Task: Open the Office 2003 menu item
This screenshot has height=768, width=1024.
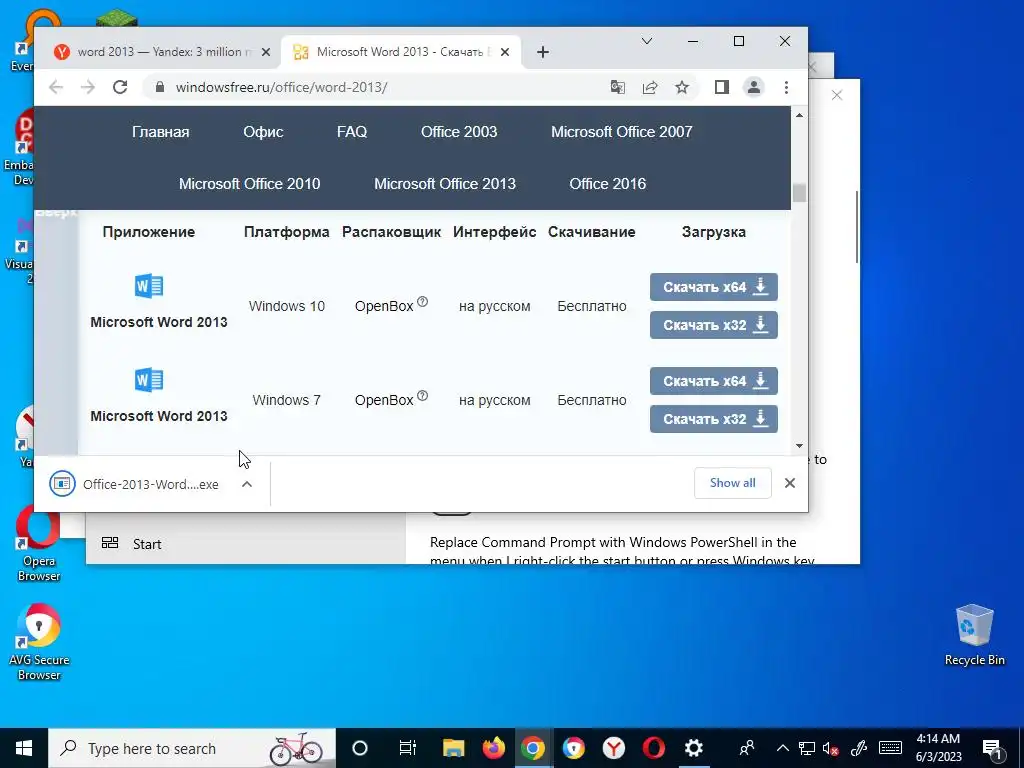Action: [x=459, y=131]
